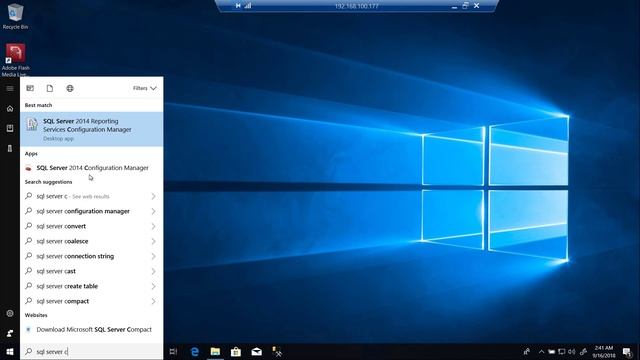
Task: Minimize the remote desktop session
Action: [454, 6]
